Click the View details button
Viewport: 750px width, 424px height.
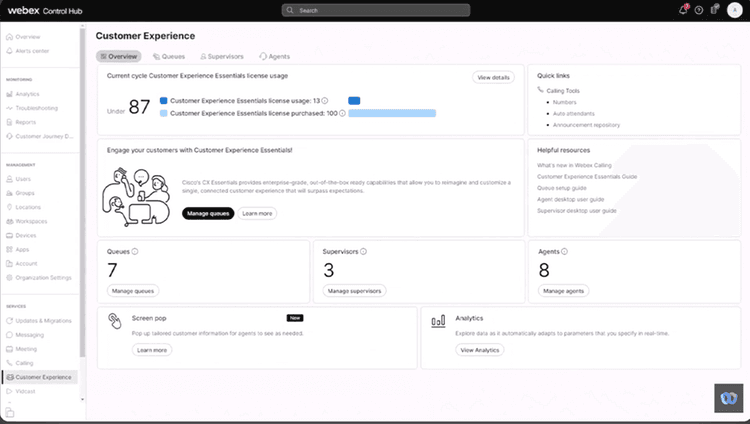[x=493, y=77]
